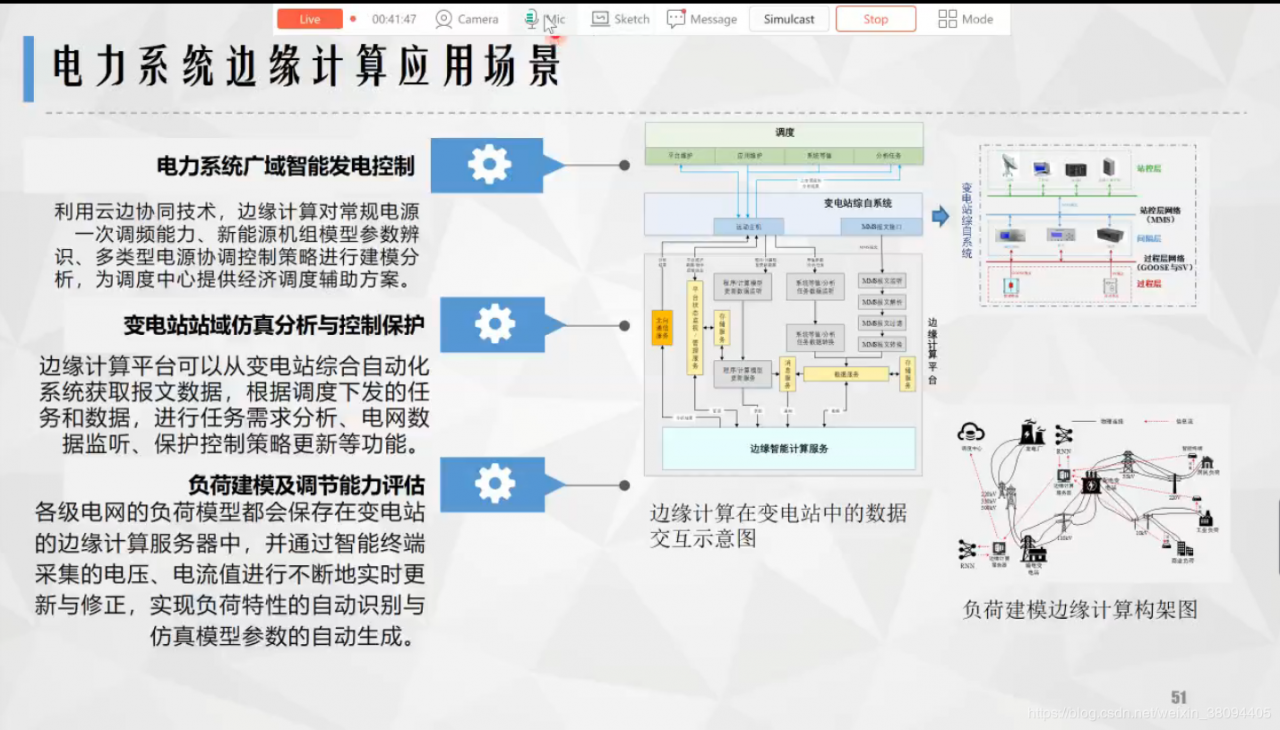Stop the live broadcast
Screen dimensions: 1280x730
876,19
